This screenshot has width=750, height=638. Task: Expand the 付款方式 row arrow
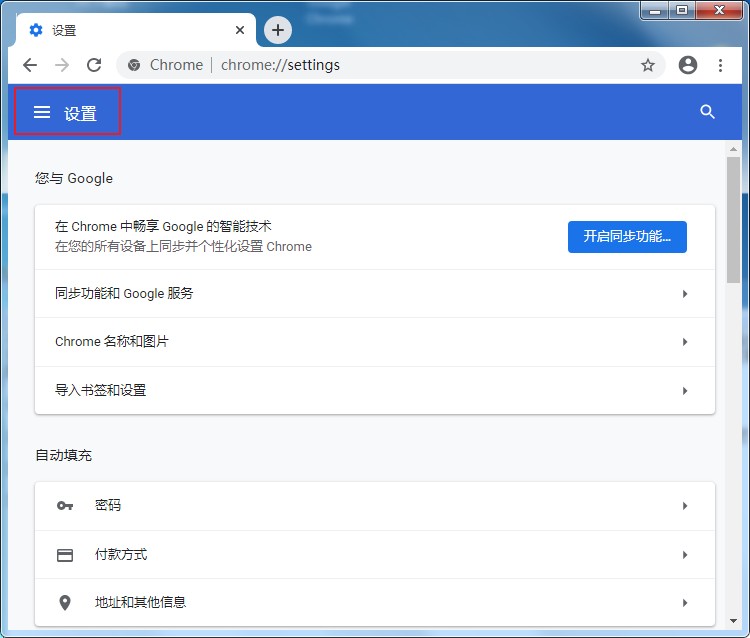pos(685,555)
